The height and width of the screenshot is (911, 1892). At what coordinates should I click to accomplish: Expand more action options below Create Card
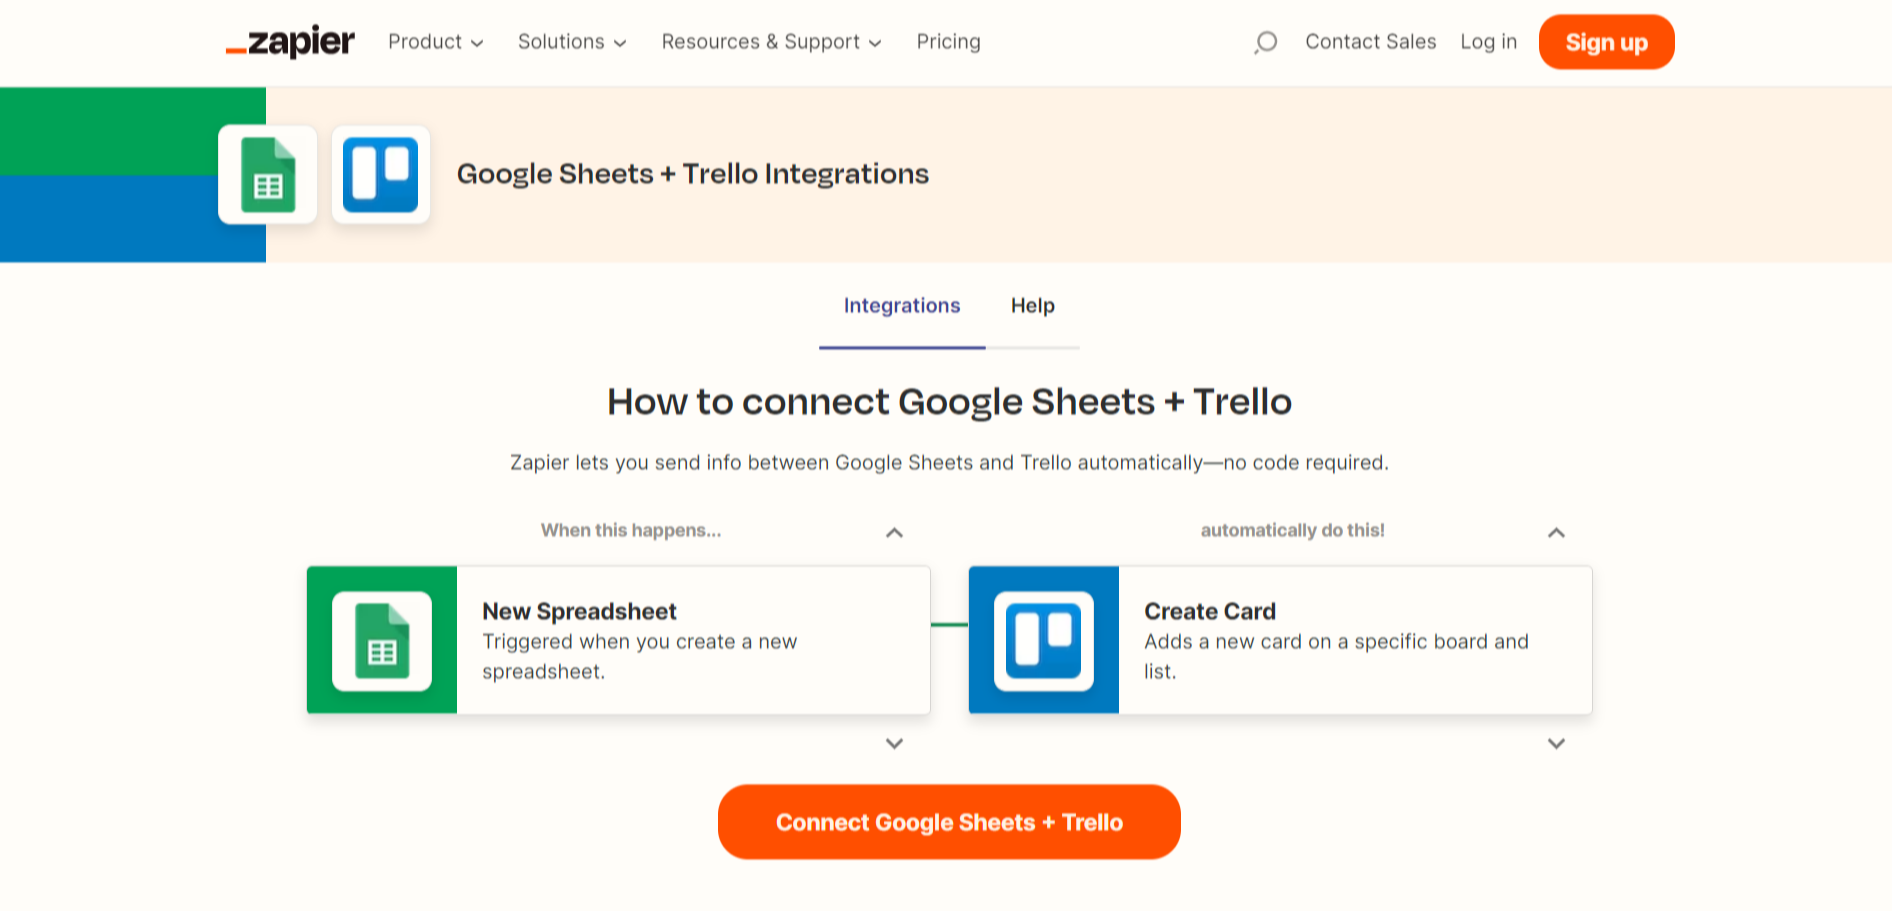[x=1556, y=744]
